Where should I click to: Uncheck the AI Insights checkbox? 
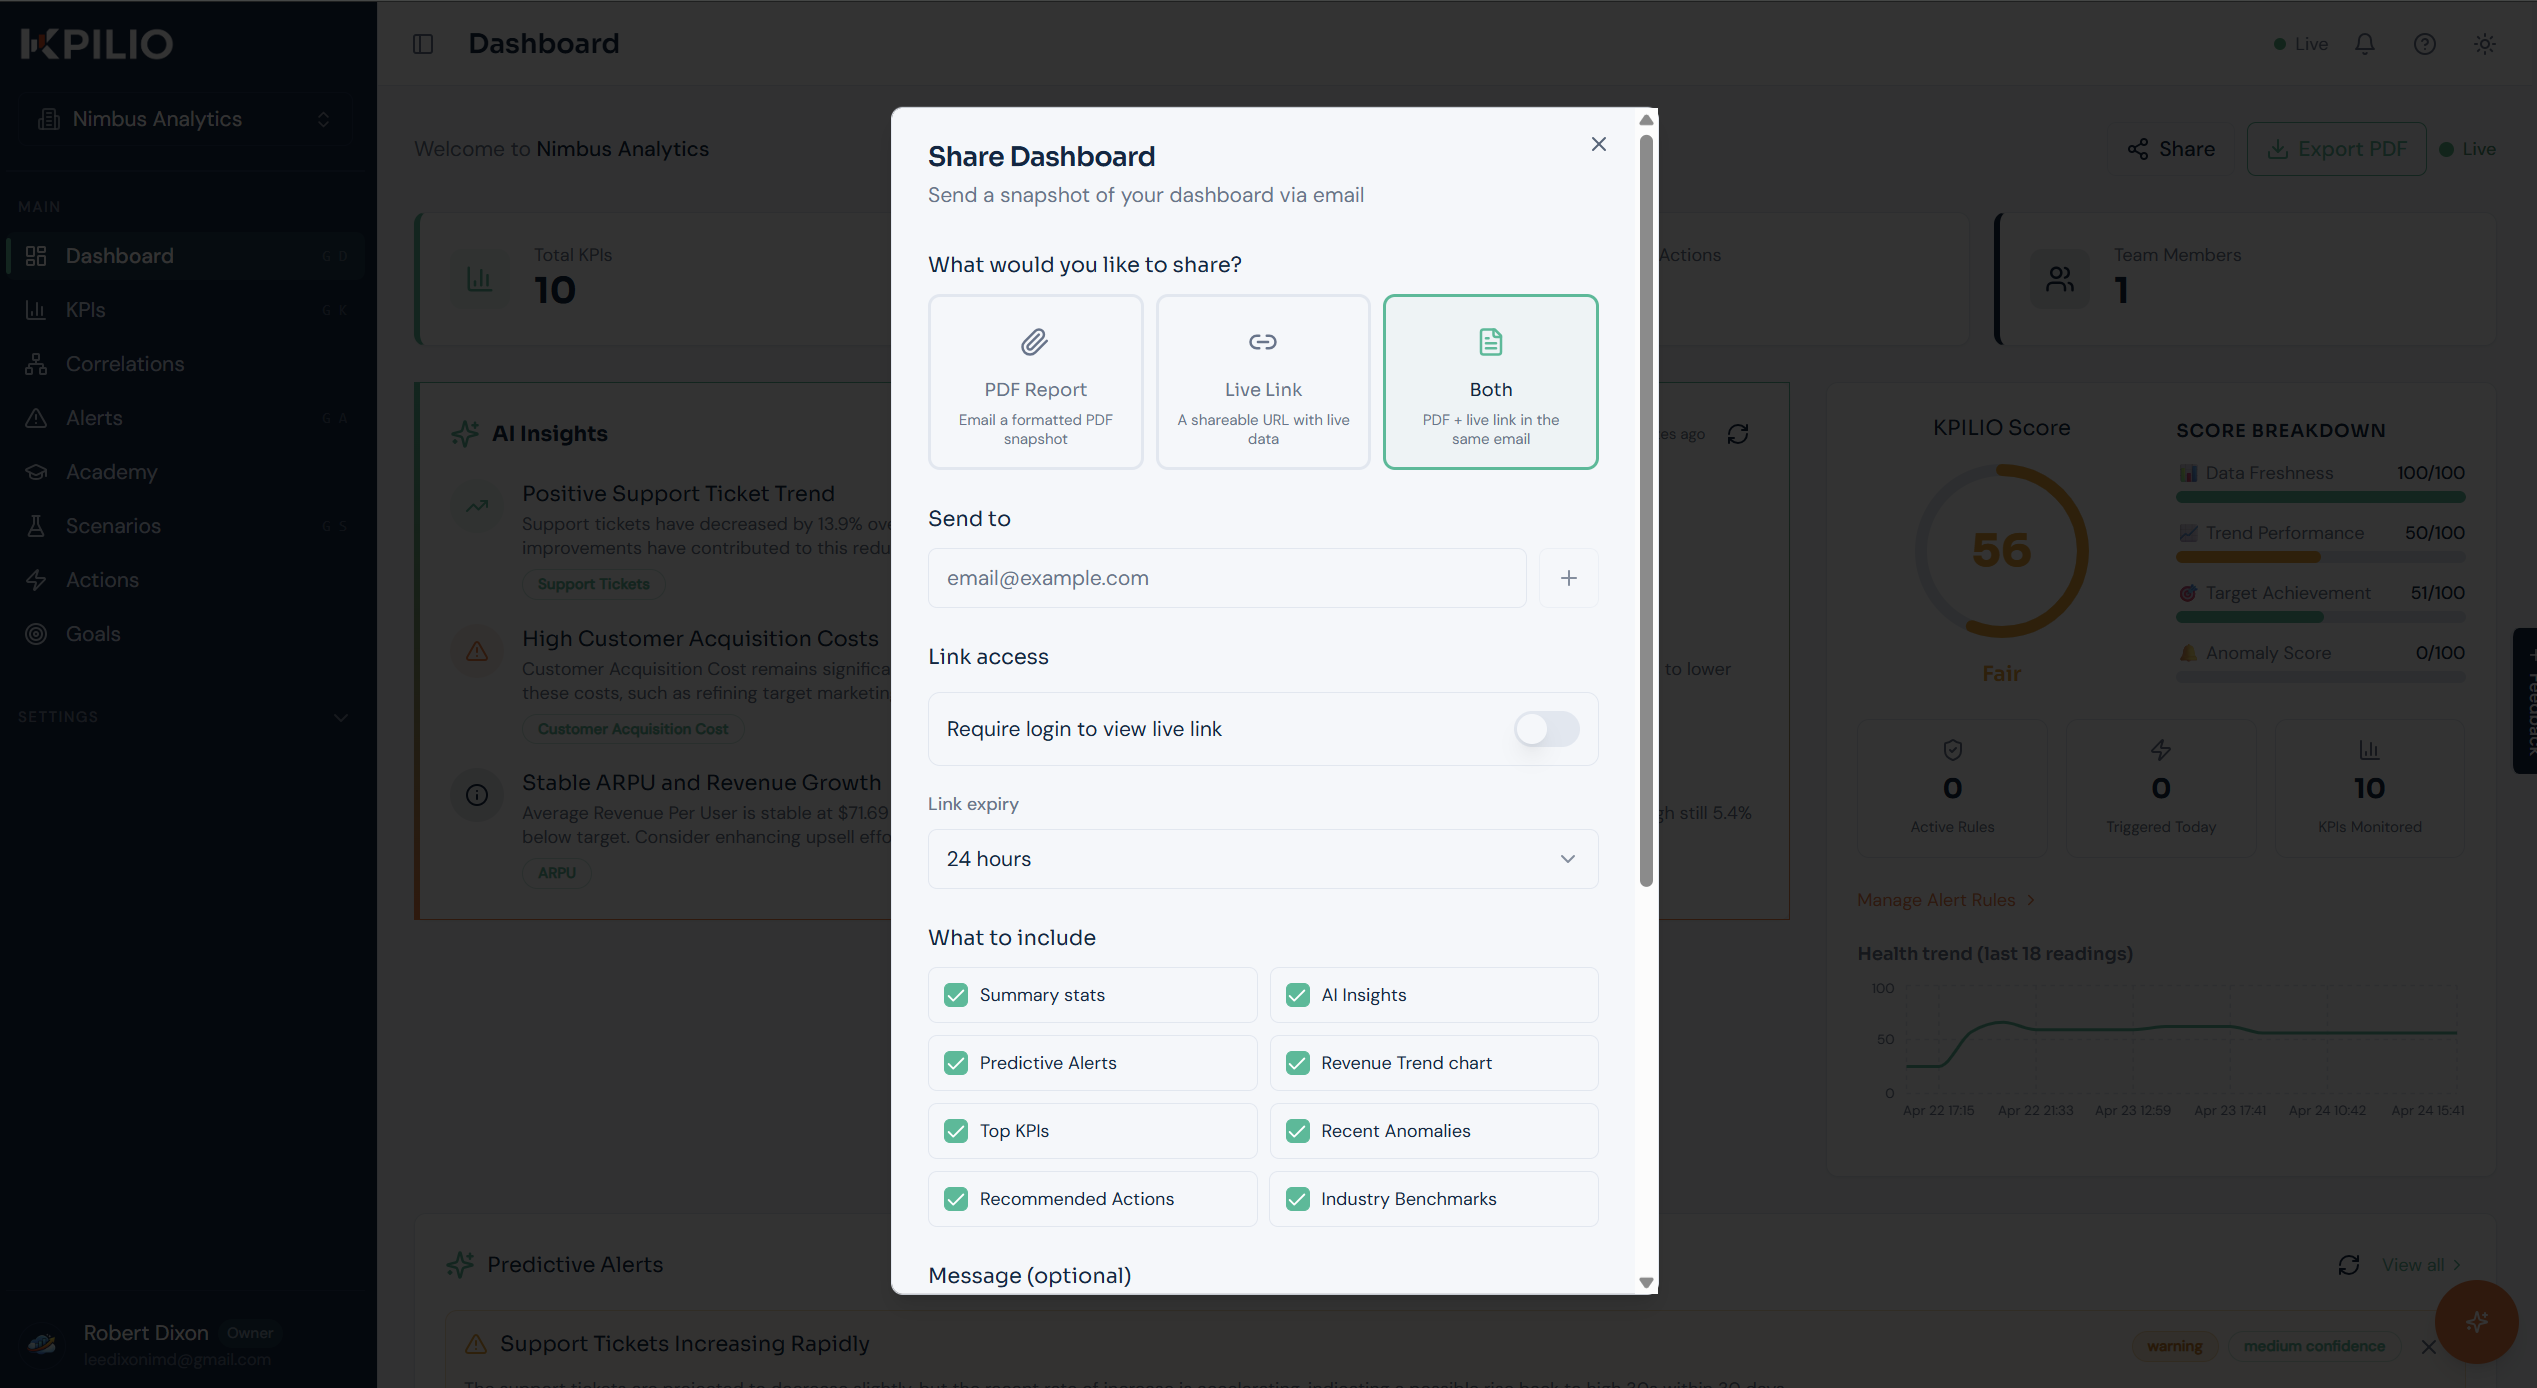(1298, 995)
